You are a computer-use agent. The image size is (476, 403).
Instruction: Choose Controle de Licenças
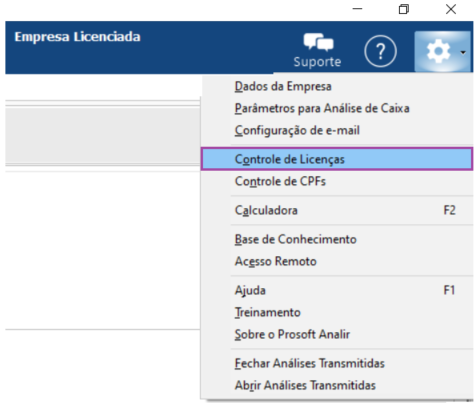(337, 159)
